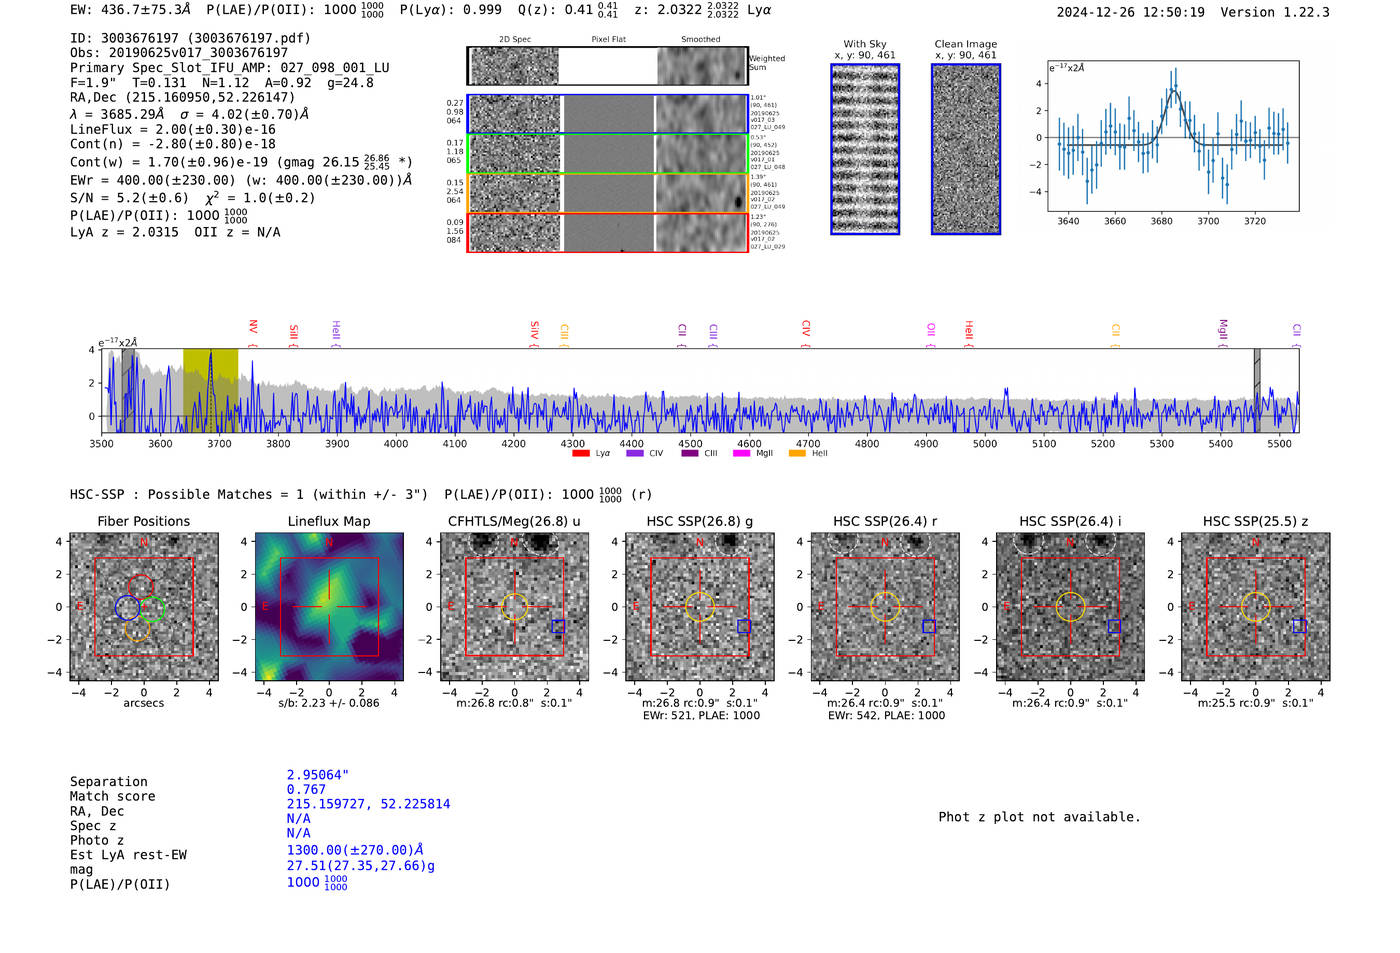Click the timestamp 2024-12-26 12:50:19
The width and height of the screenshot is (1400, 953).
point(1131,12)
